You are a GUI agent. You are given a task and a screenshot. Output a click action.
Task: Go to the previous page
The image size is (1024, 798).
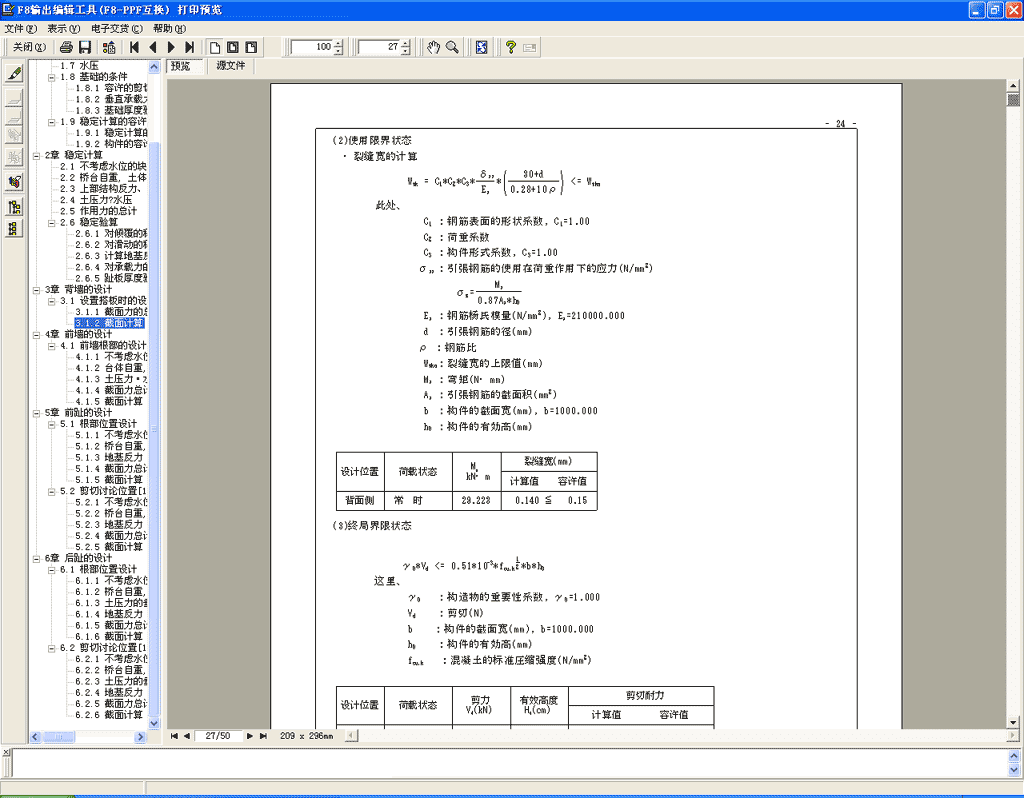click(153, 47)
